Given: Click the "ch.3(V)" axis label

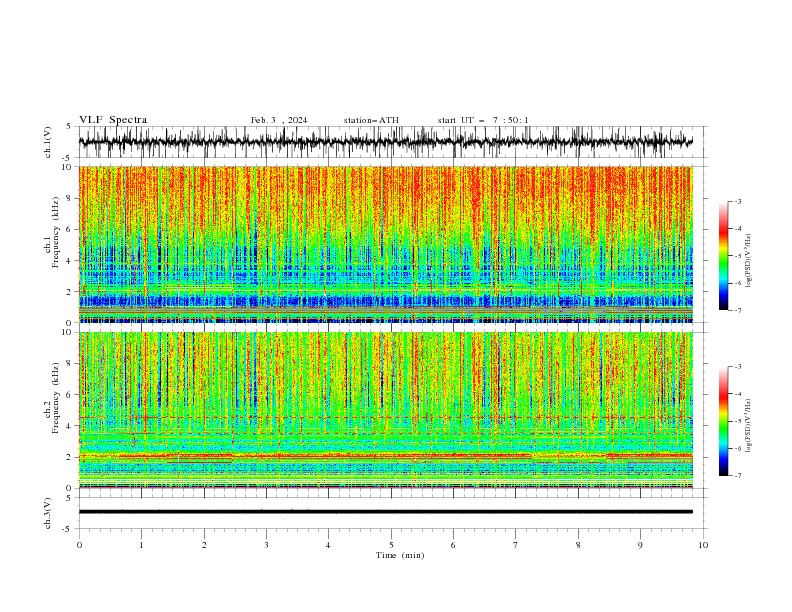Looking at the screenshot, I should click(48, 513).
